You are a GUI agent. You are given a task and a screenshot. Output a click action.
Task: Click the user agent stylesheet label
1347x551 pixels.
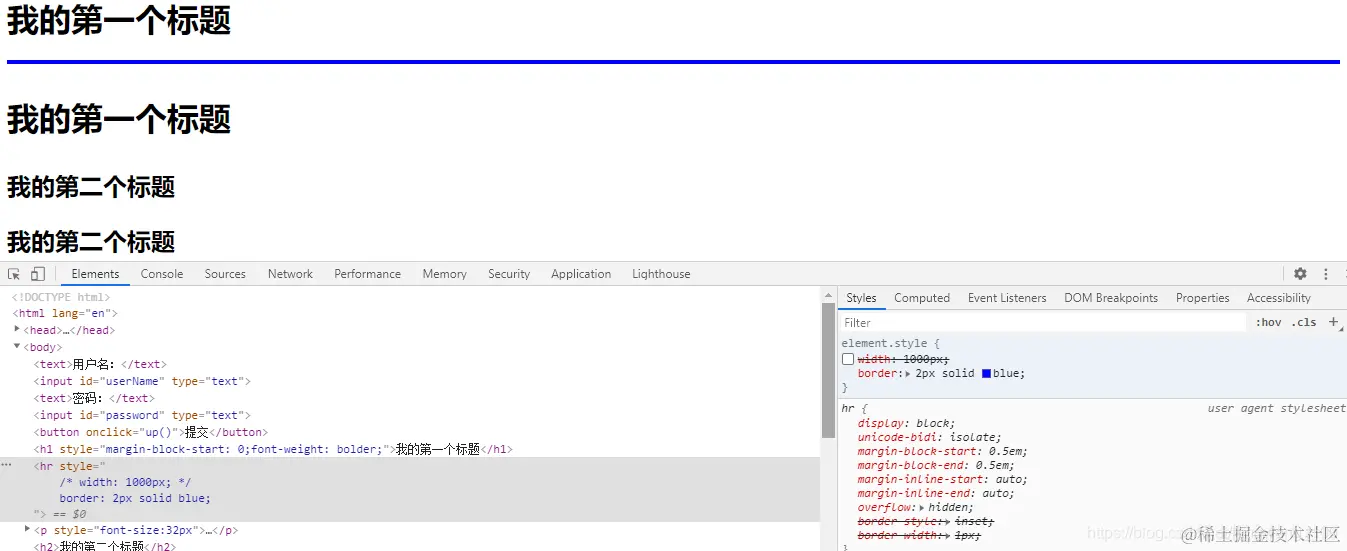1276,408
